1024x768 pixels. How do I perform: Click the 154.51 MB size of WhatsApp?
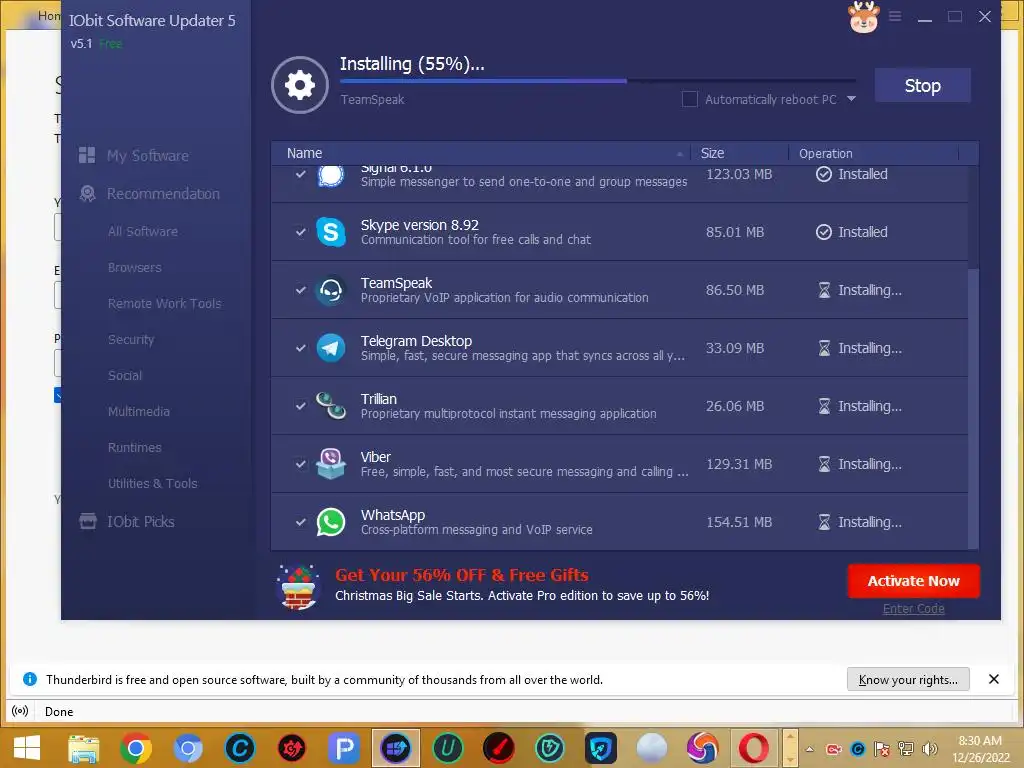point(739,522)
